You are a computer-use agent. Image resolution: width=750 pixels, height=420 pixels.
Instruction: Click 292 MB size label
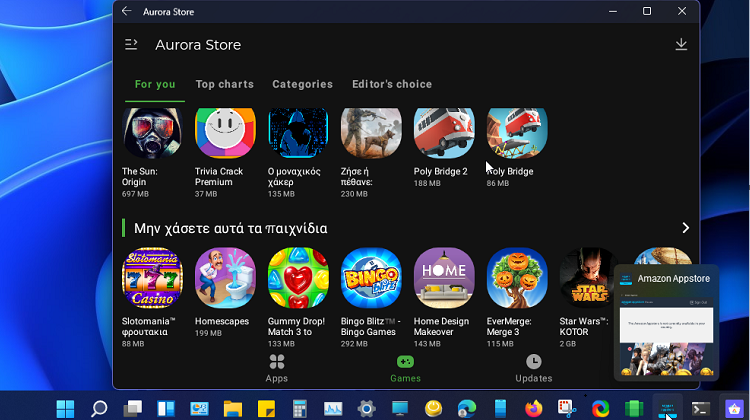(x=354, y=343)
